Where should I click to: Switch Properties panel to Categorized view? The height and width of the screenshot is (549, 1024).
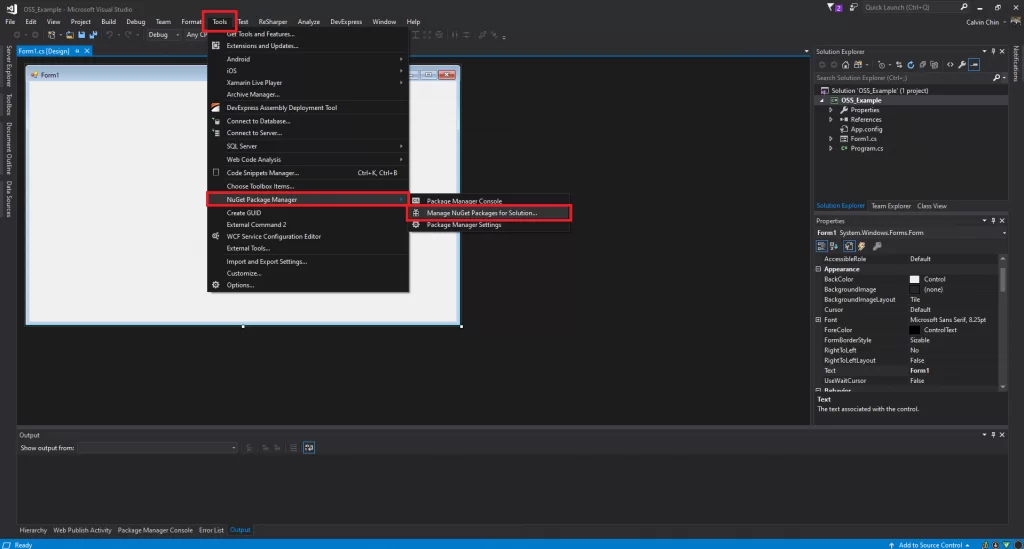822,246
